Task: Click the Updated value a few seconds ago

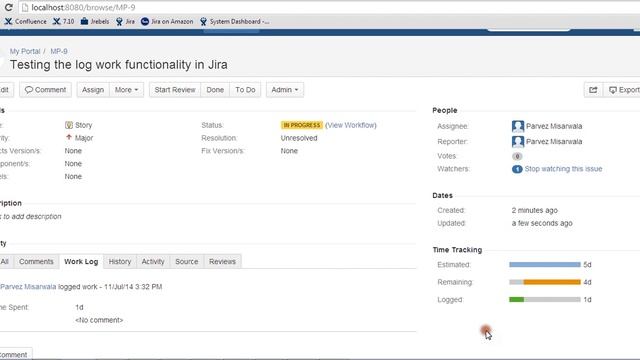Action: [x=542, y=223]
